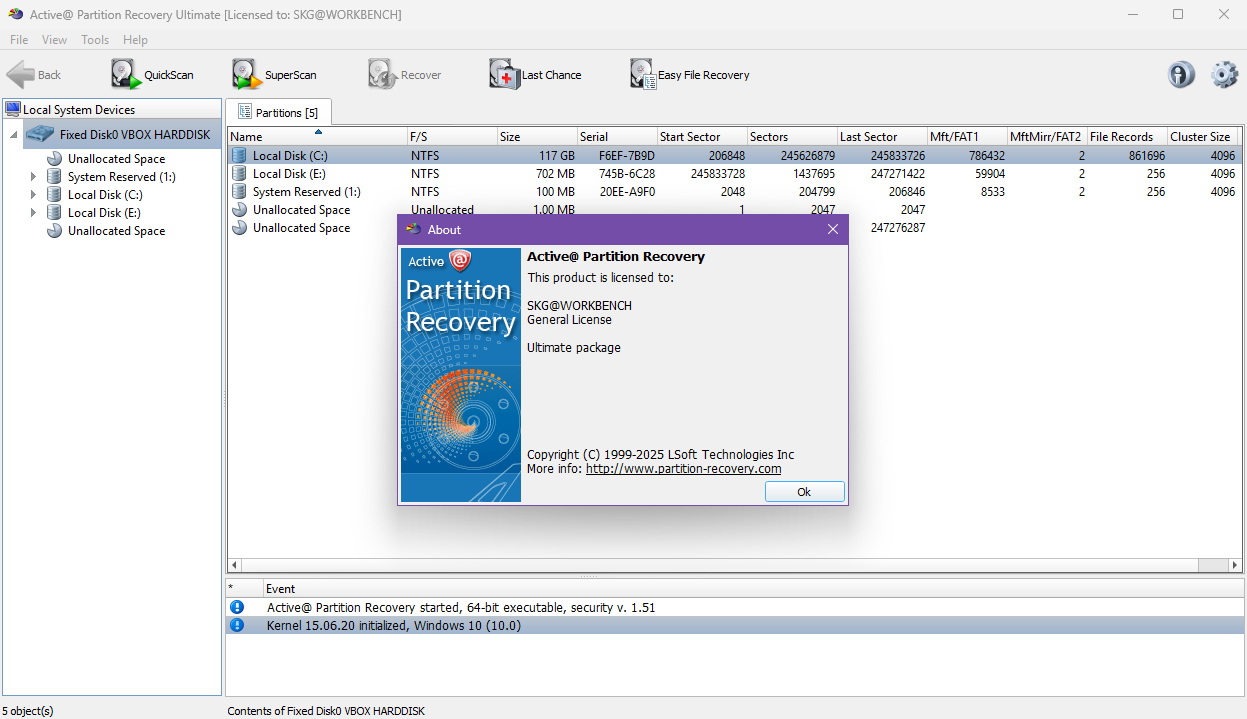The width and height of the screenshot is (1247, 719).
Task: Sort by the Mft/FAT1 column header
Action: coord(967,136)
